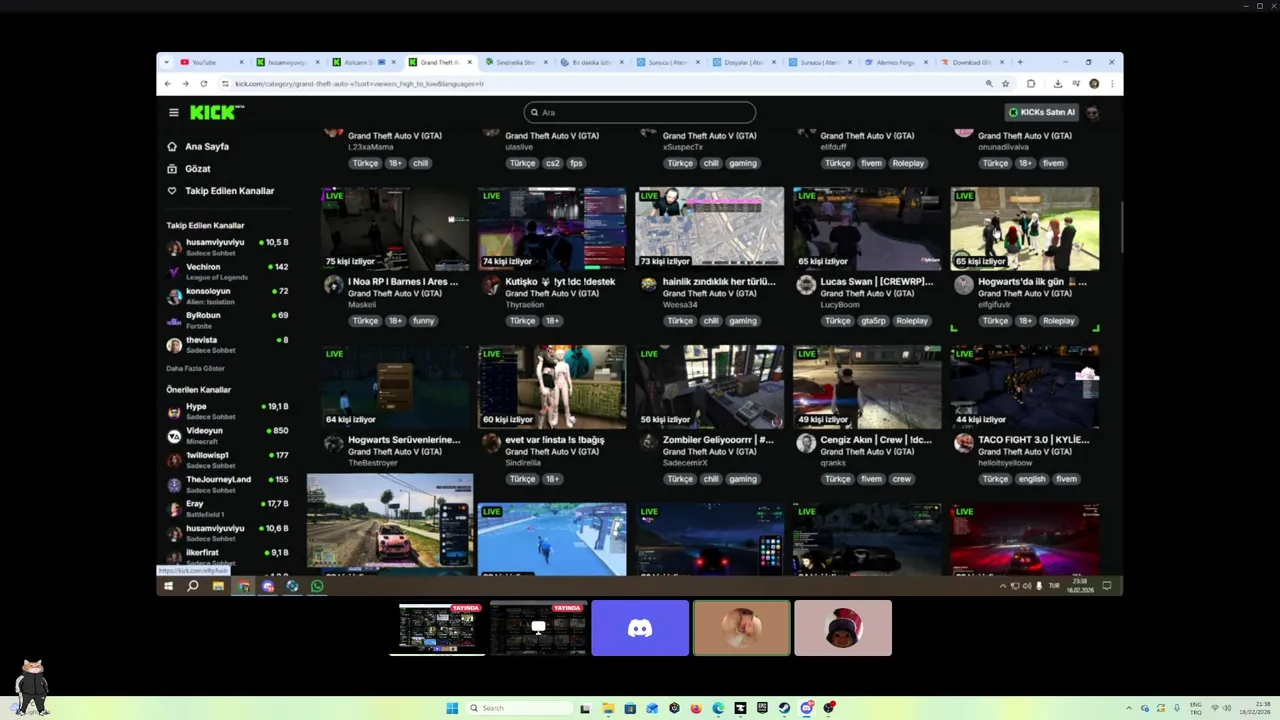Open the Ana Sayfa home icon
Viewport: 1280px width, 720px height.
(x=172, y=146)
